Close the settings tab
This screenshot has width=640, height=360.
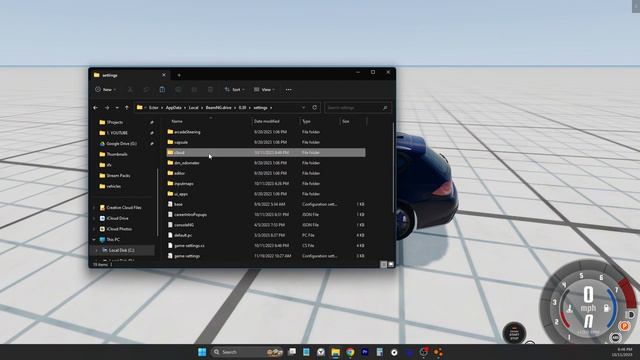pyautogui.click(x=164, y=75)
